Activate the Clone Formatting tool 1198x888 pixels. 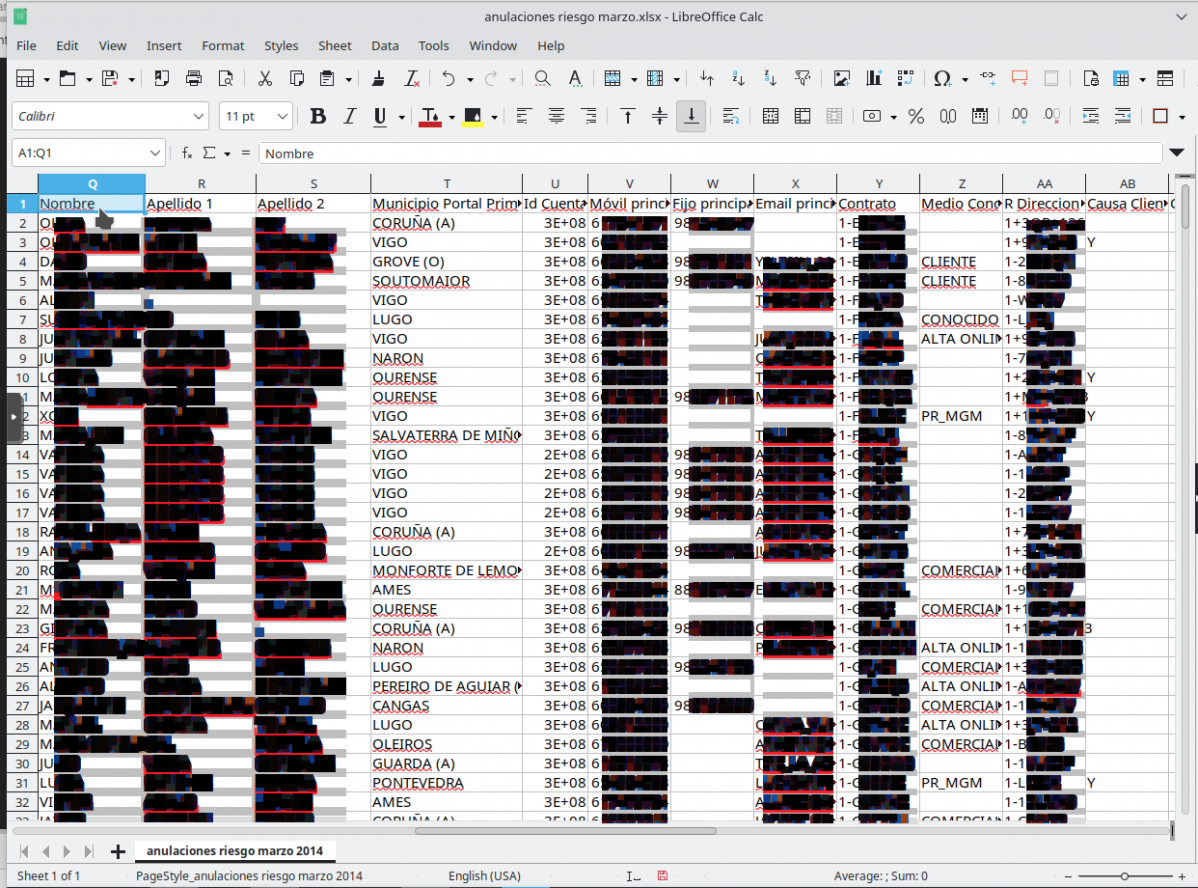point(378,78)
